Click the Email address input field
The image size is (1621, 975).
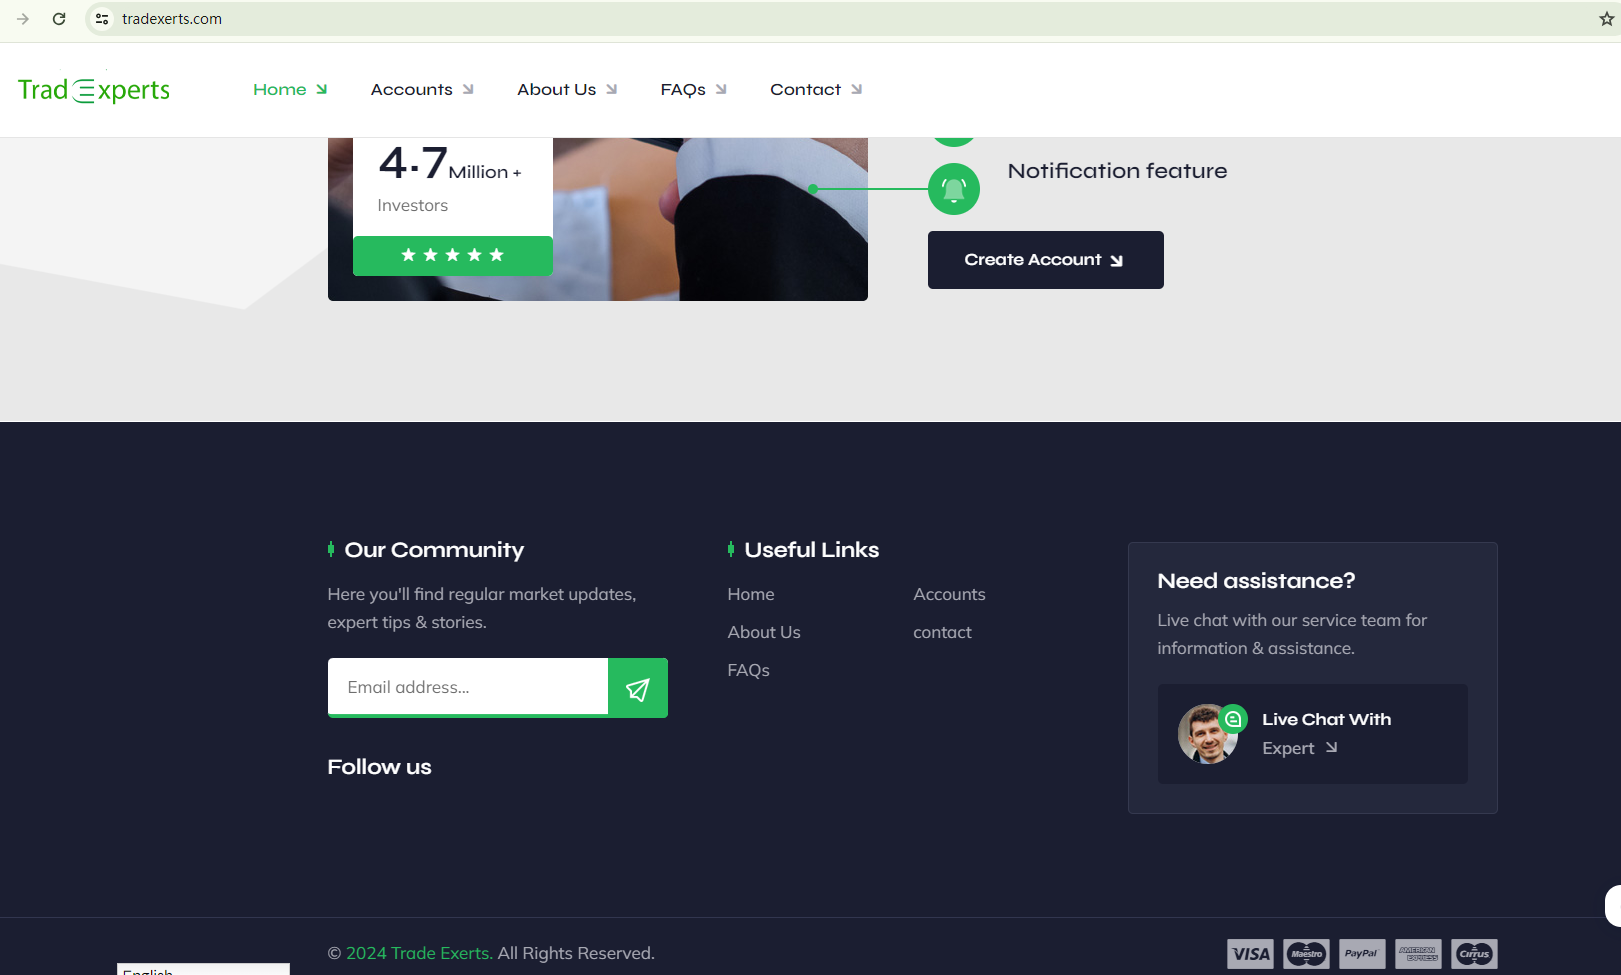(x=467, y=687)
